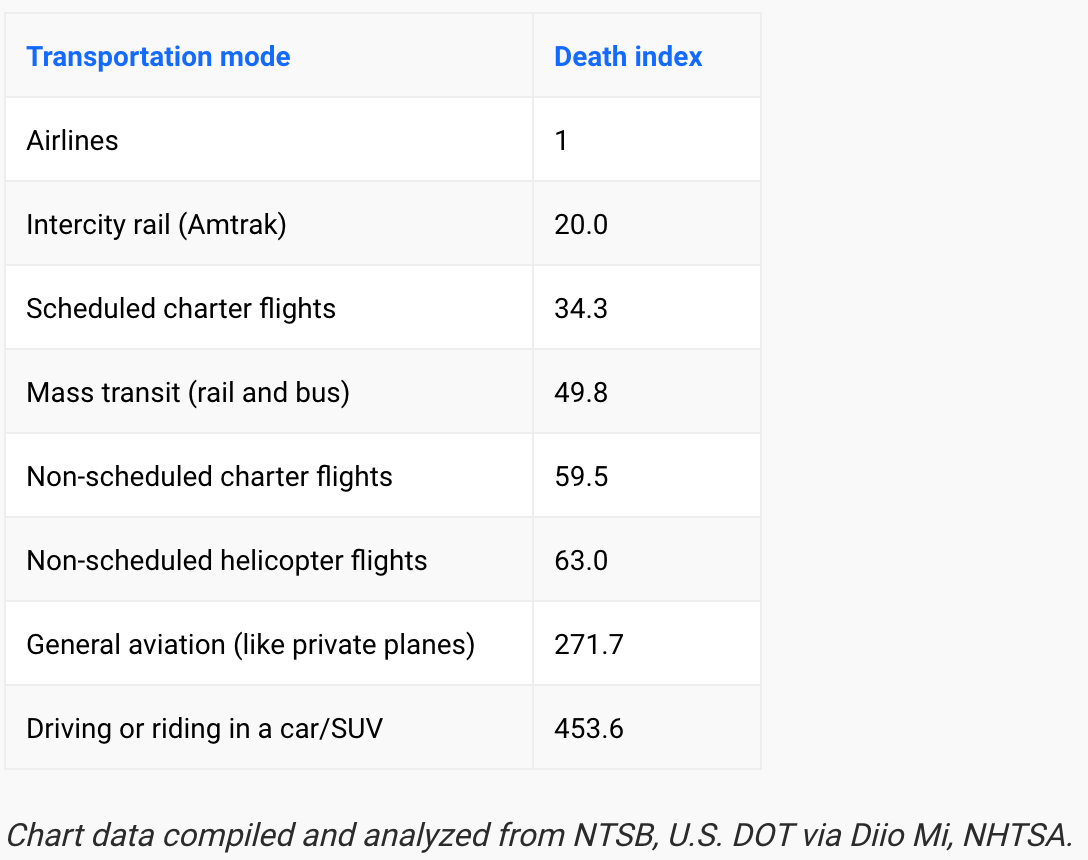Click the Death index column header
The height and width of the screenshot is (860, 1088).
(x=628, y=57)
